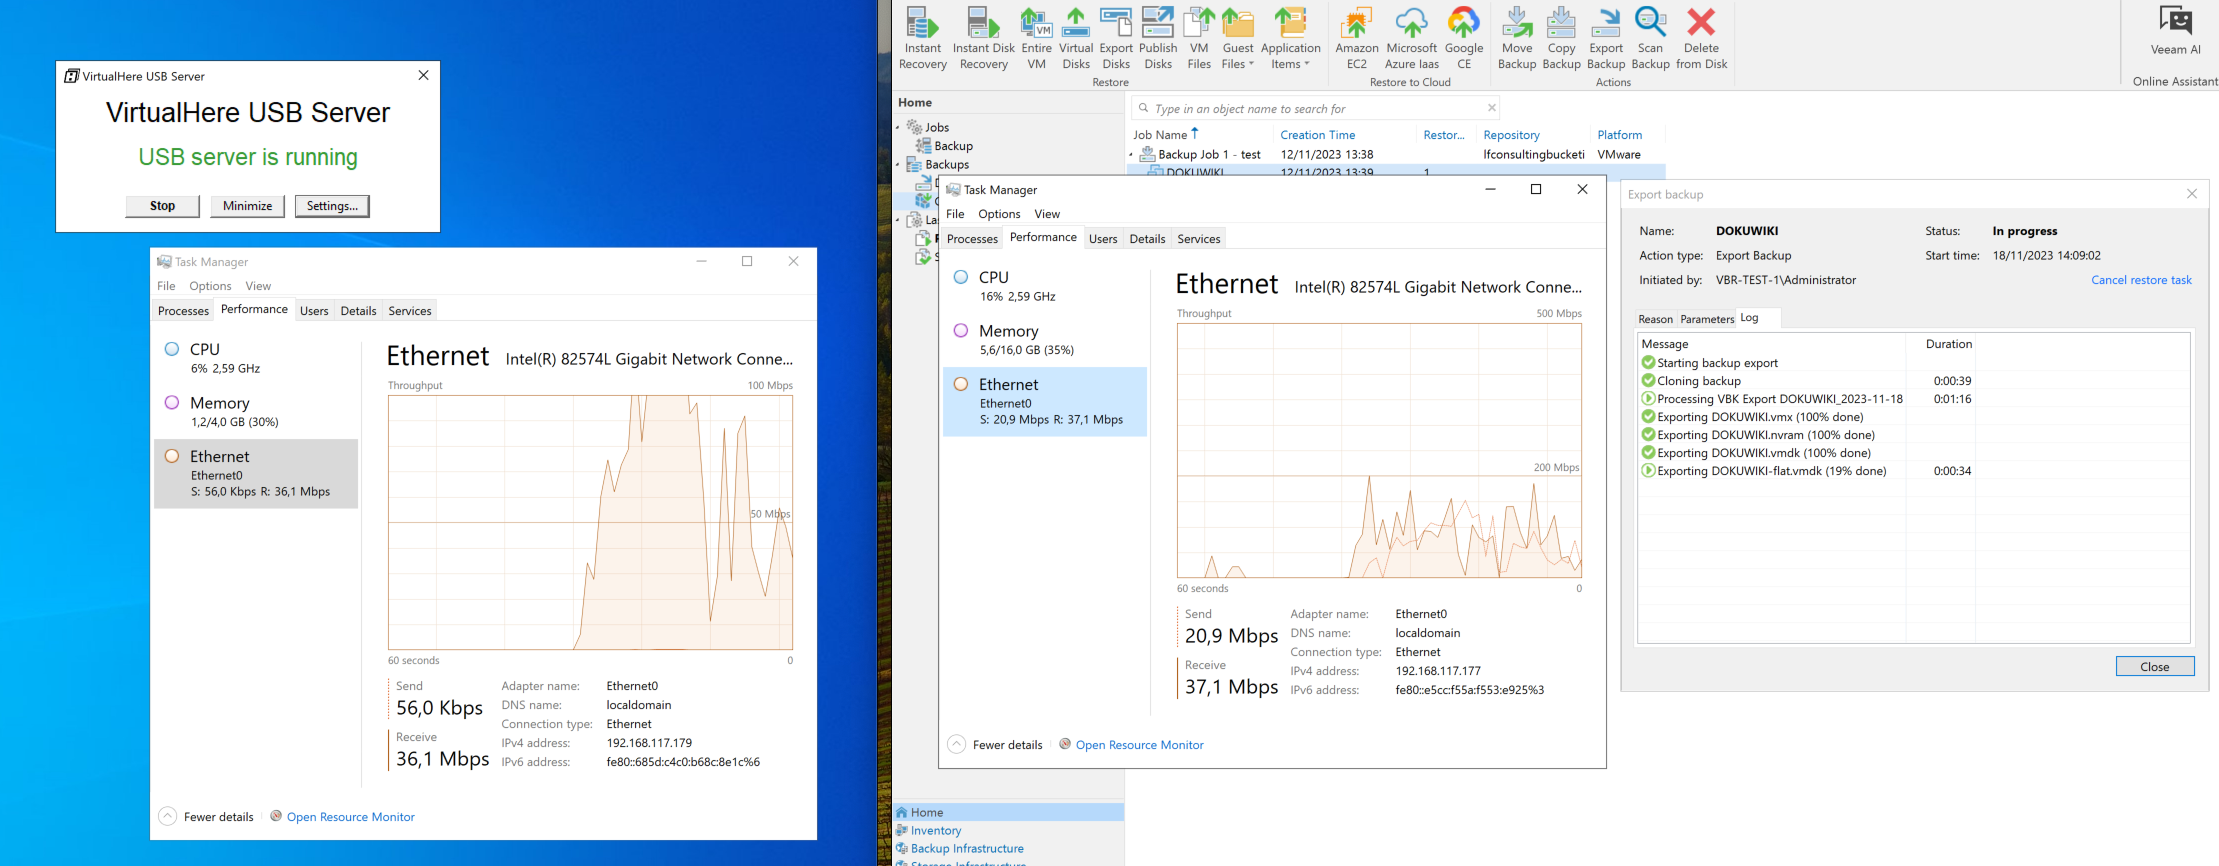Clear the search field with the X
Viewport: 2219px width, 866px height.
point(1491,108)
